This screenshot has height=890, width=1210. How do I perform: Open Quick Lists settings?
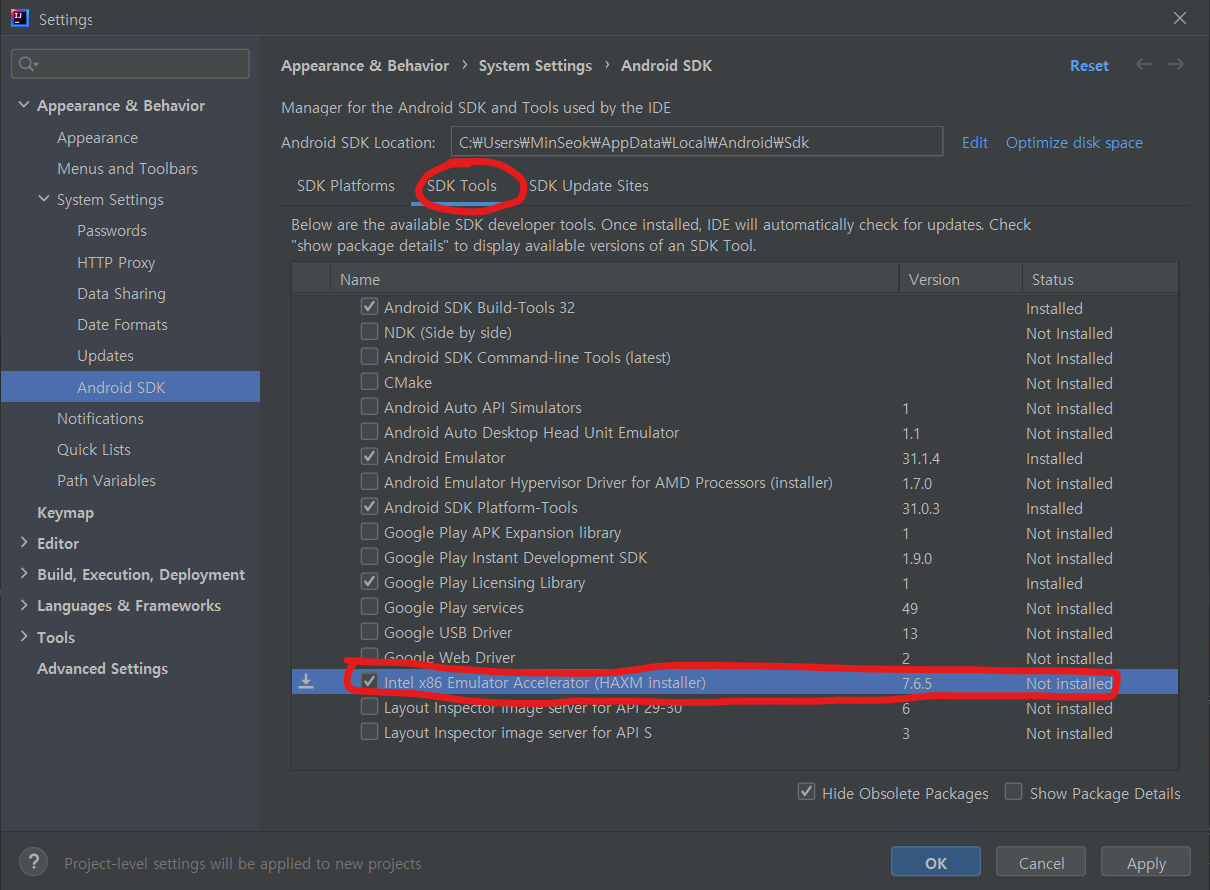(94, 450)
